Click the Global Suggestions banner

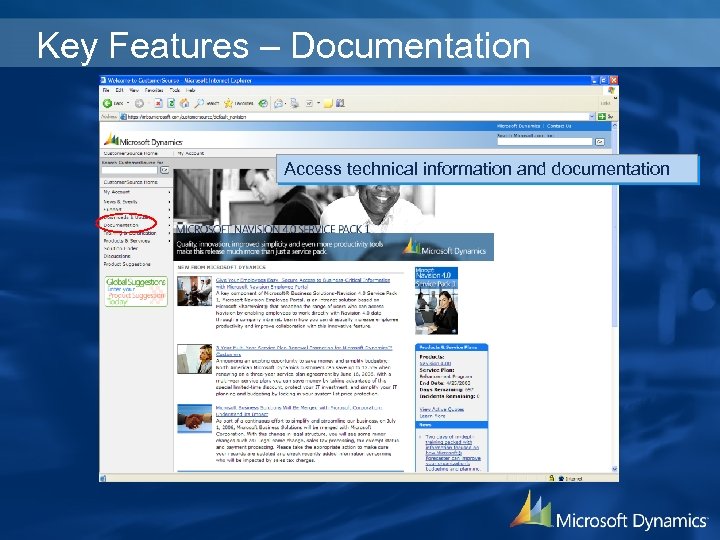click(136, 291)
